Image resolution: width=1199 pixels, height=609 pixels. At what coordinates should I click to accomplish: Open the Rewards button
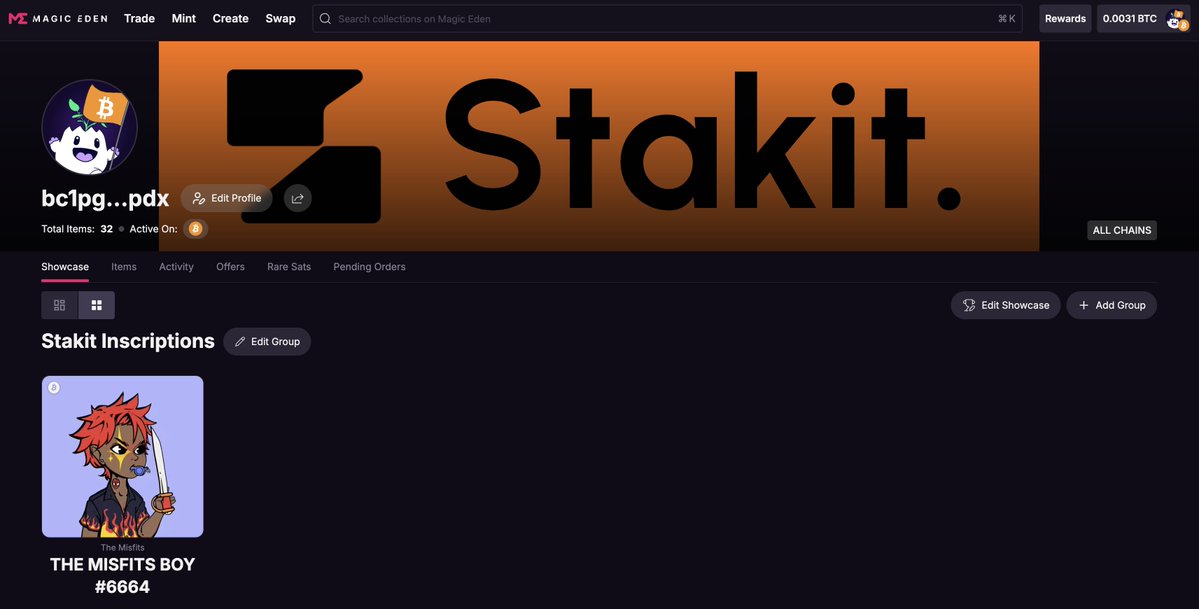pyautogui.click(x=1065, y=18)
